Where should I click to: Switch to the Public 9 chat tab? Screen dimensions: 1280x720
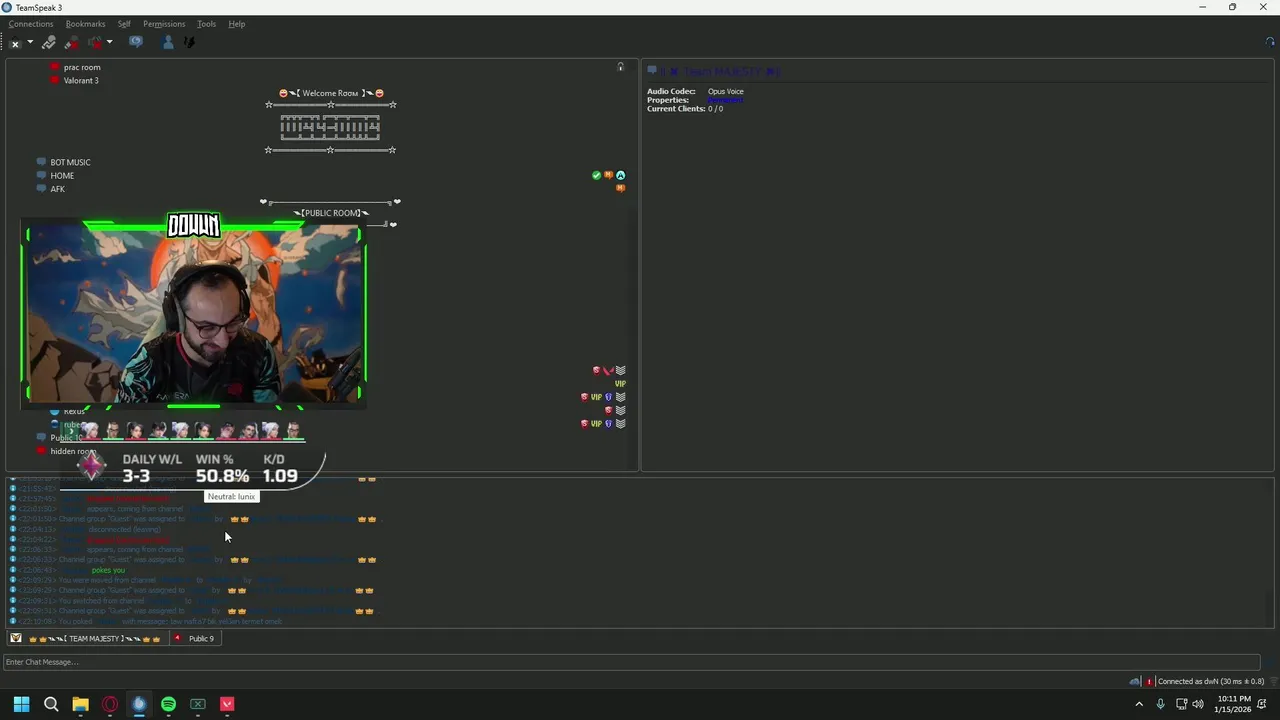(195, 638)
